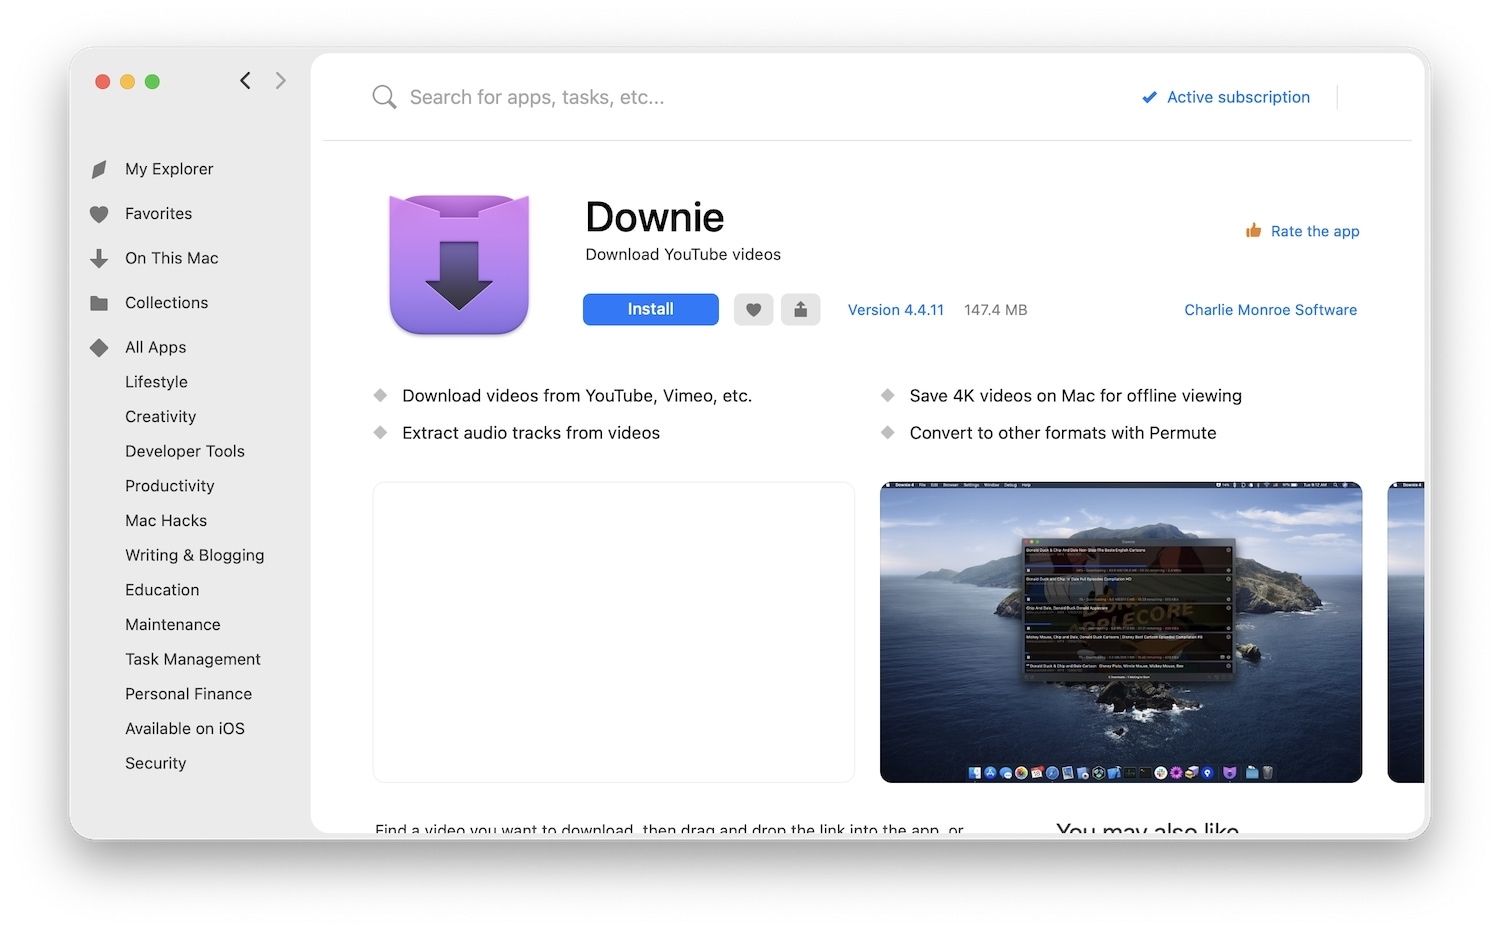Open the Charlie Monroe Software developer page
The image size is (1500, 931).
1270,309
